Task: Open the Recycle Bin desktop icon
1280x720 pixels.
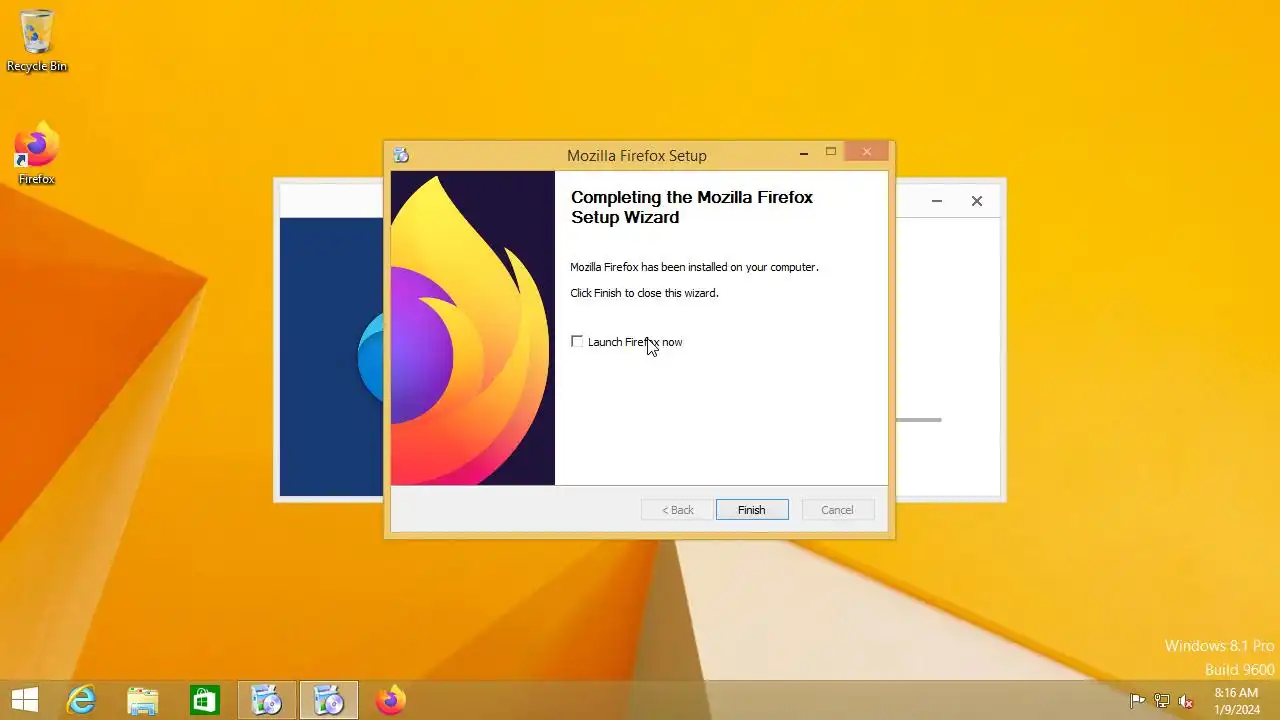Action: [x=37, y=41]
